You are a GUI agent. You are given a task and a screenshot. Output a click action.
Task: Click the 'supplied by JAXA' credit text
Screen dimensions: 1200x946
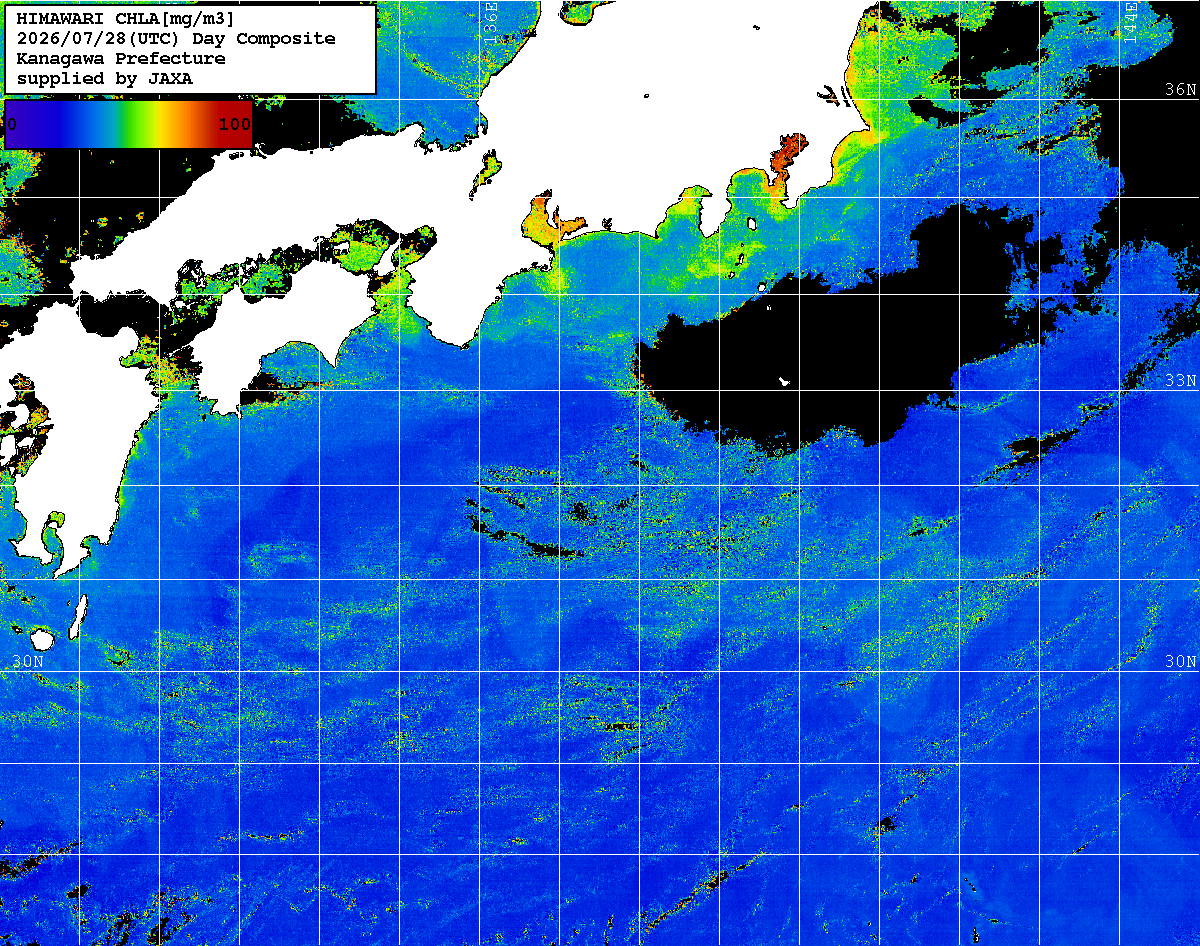(x=105, y=79)
